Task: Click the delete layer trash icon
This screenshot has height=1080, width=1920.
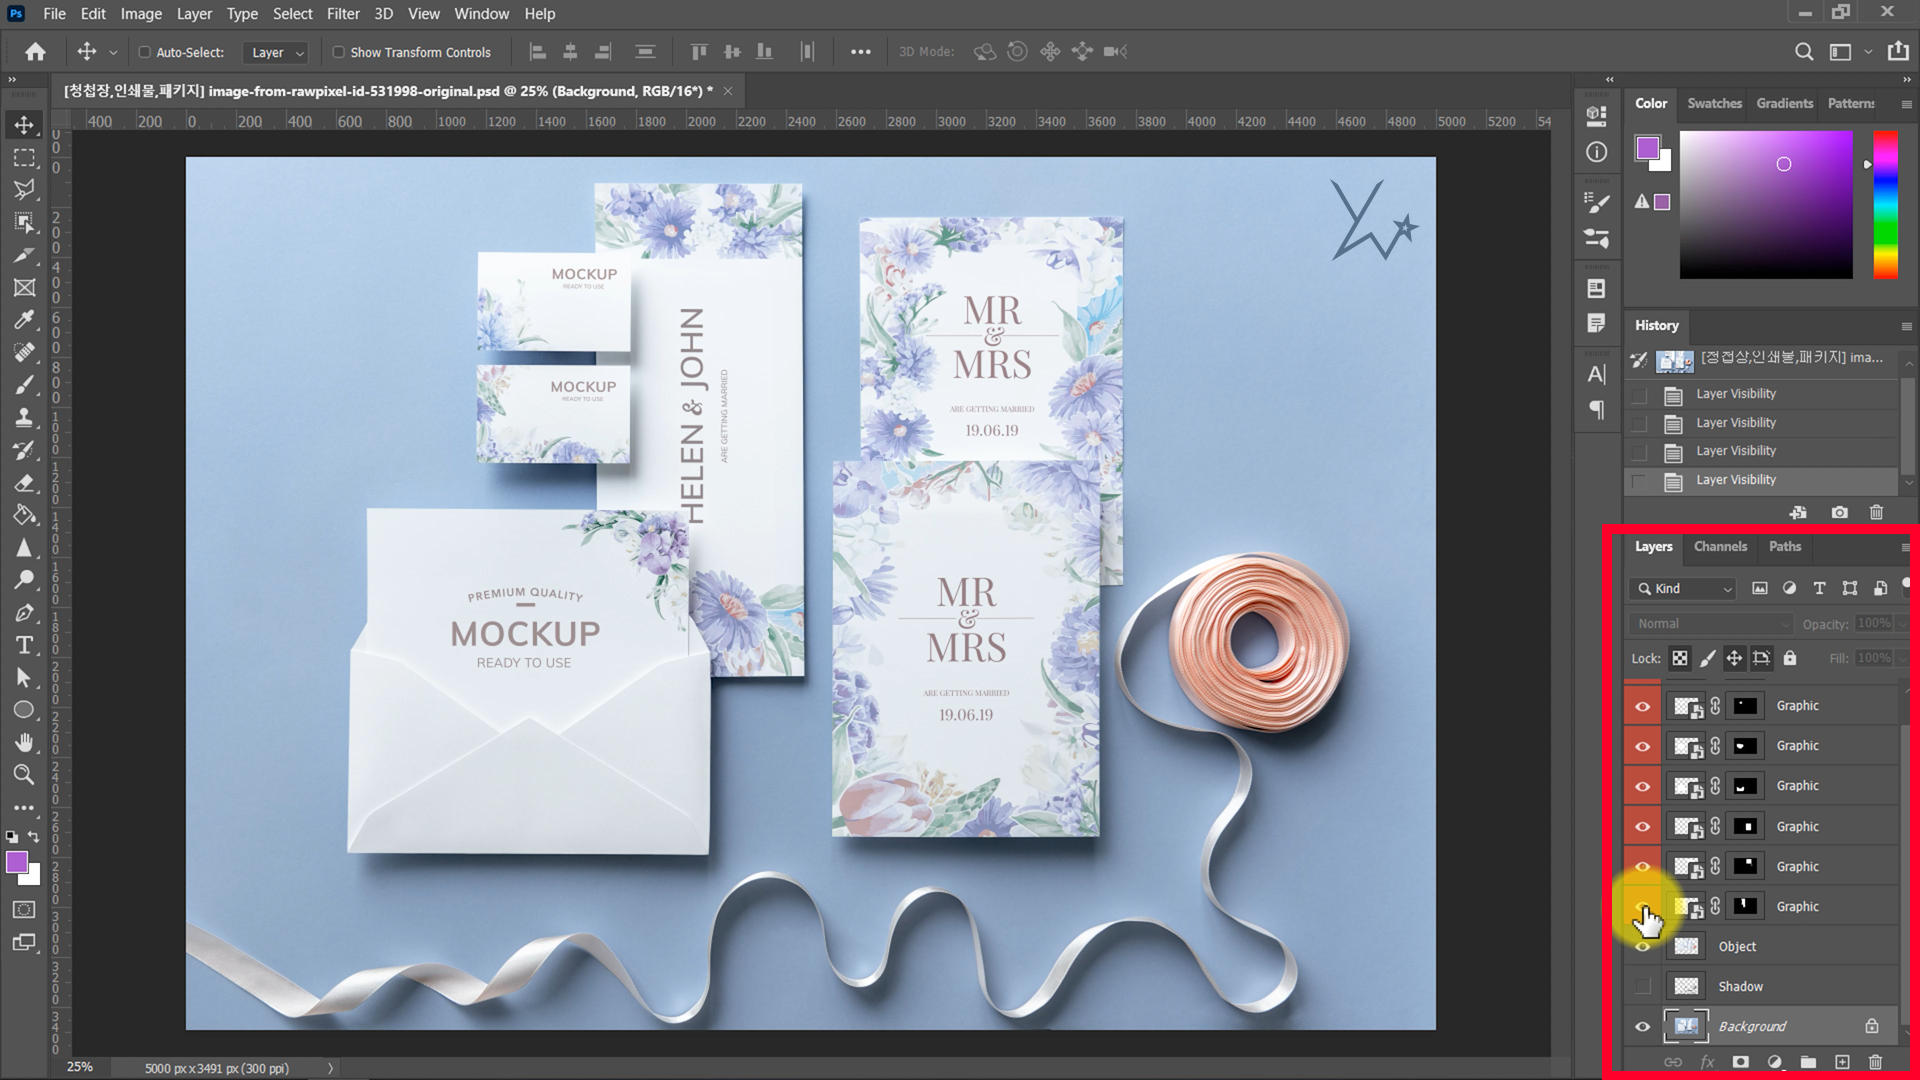Action: [x=1875, y=1062]
